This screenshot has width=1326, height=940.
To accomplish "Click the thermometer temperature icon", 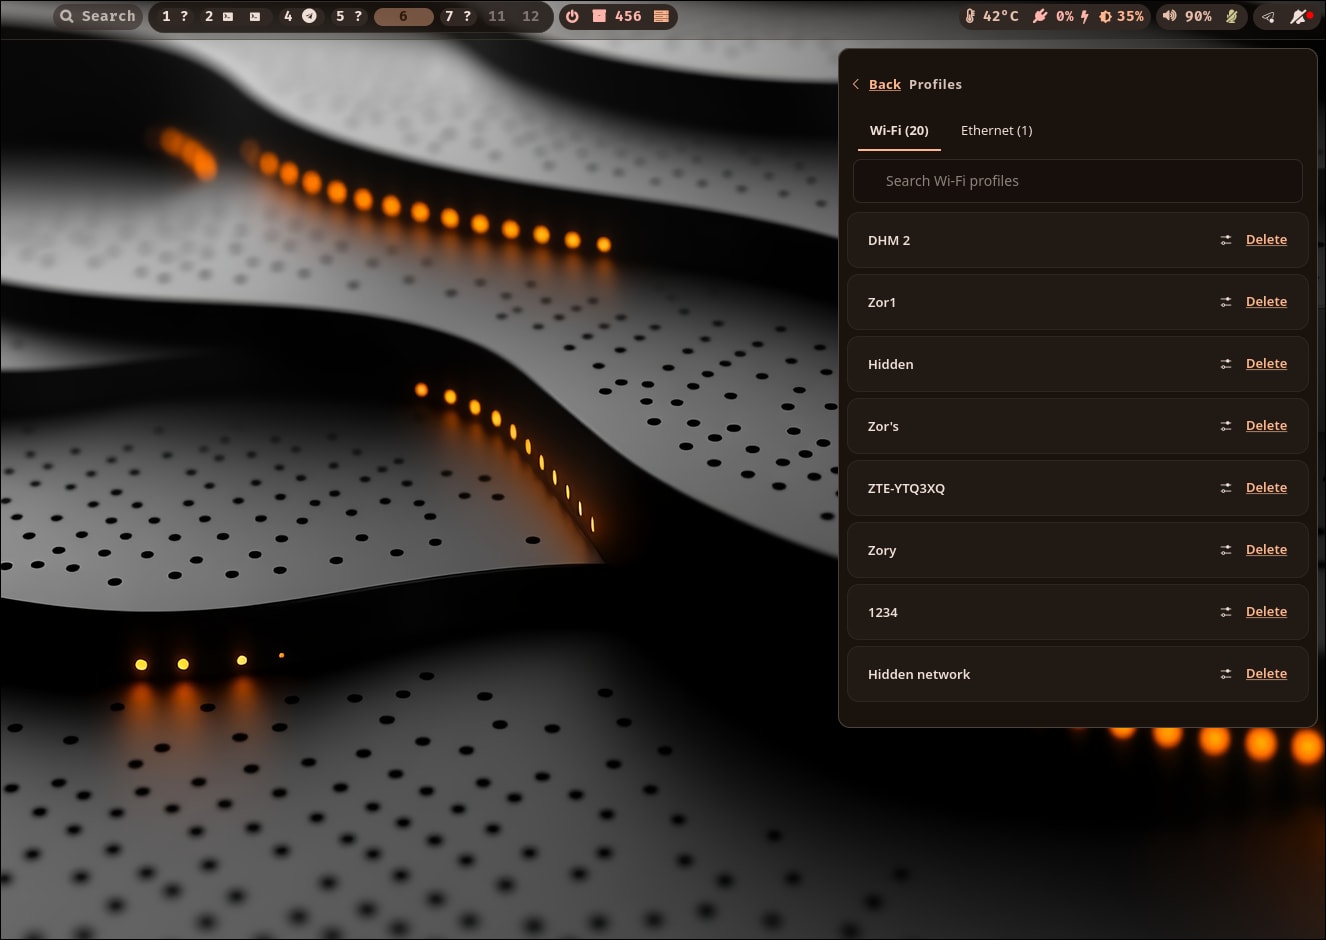I will coord(970,16).
